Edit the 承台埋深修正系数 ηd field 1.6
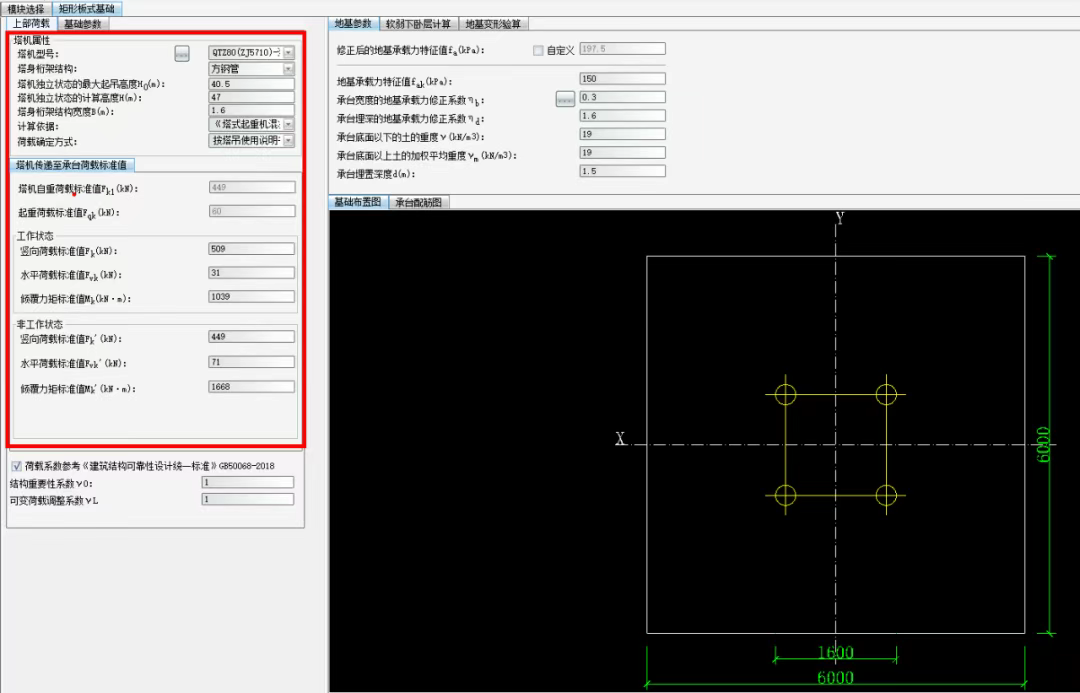This screenshot has width=1080, height=693. click(623, 116)
